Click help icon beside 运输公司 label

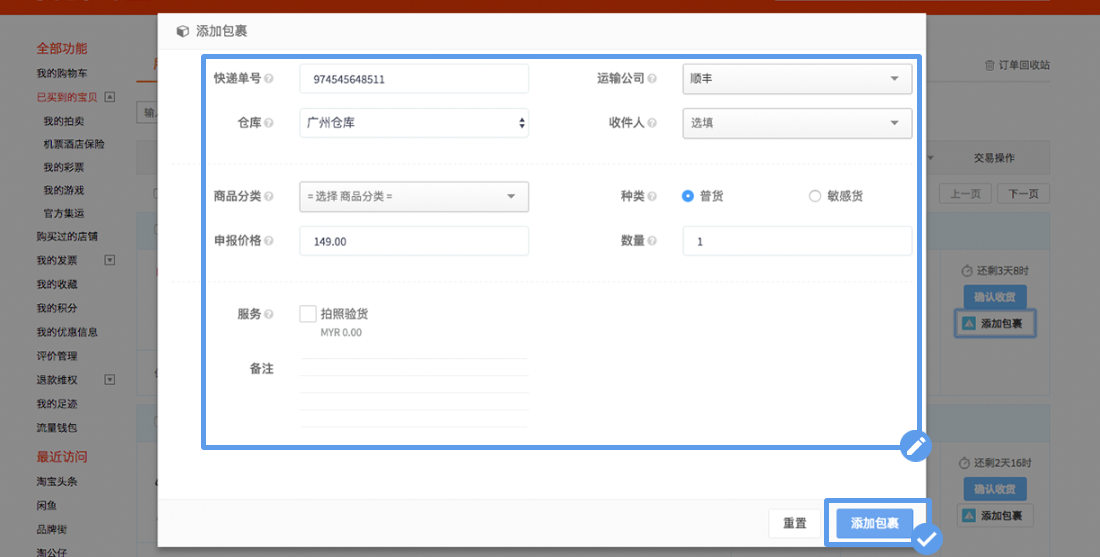pyautogui.click(x=652, y=79)
